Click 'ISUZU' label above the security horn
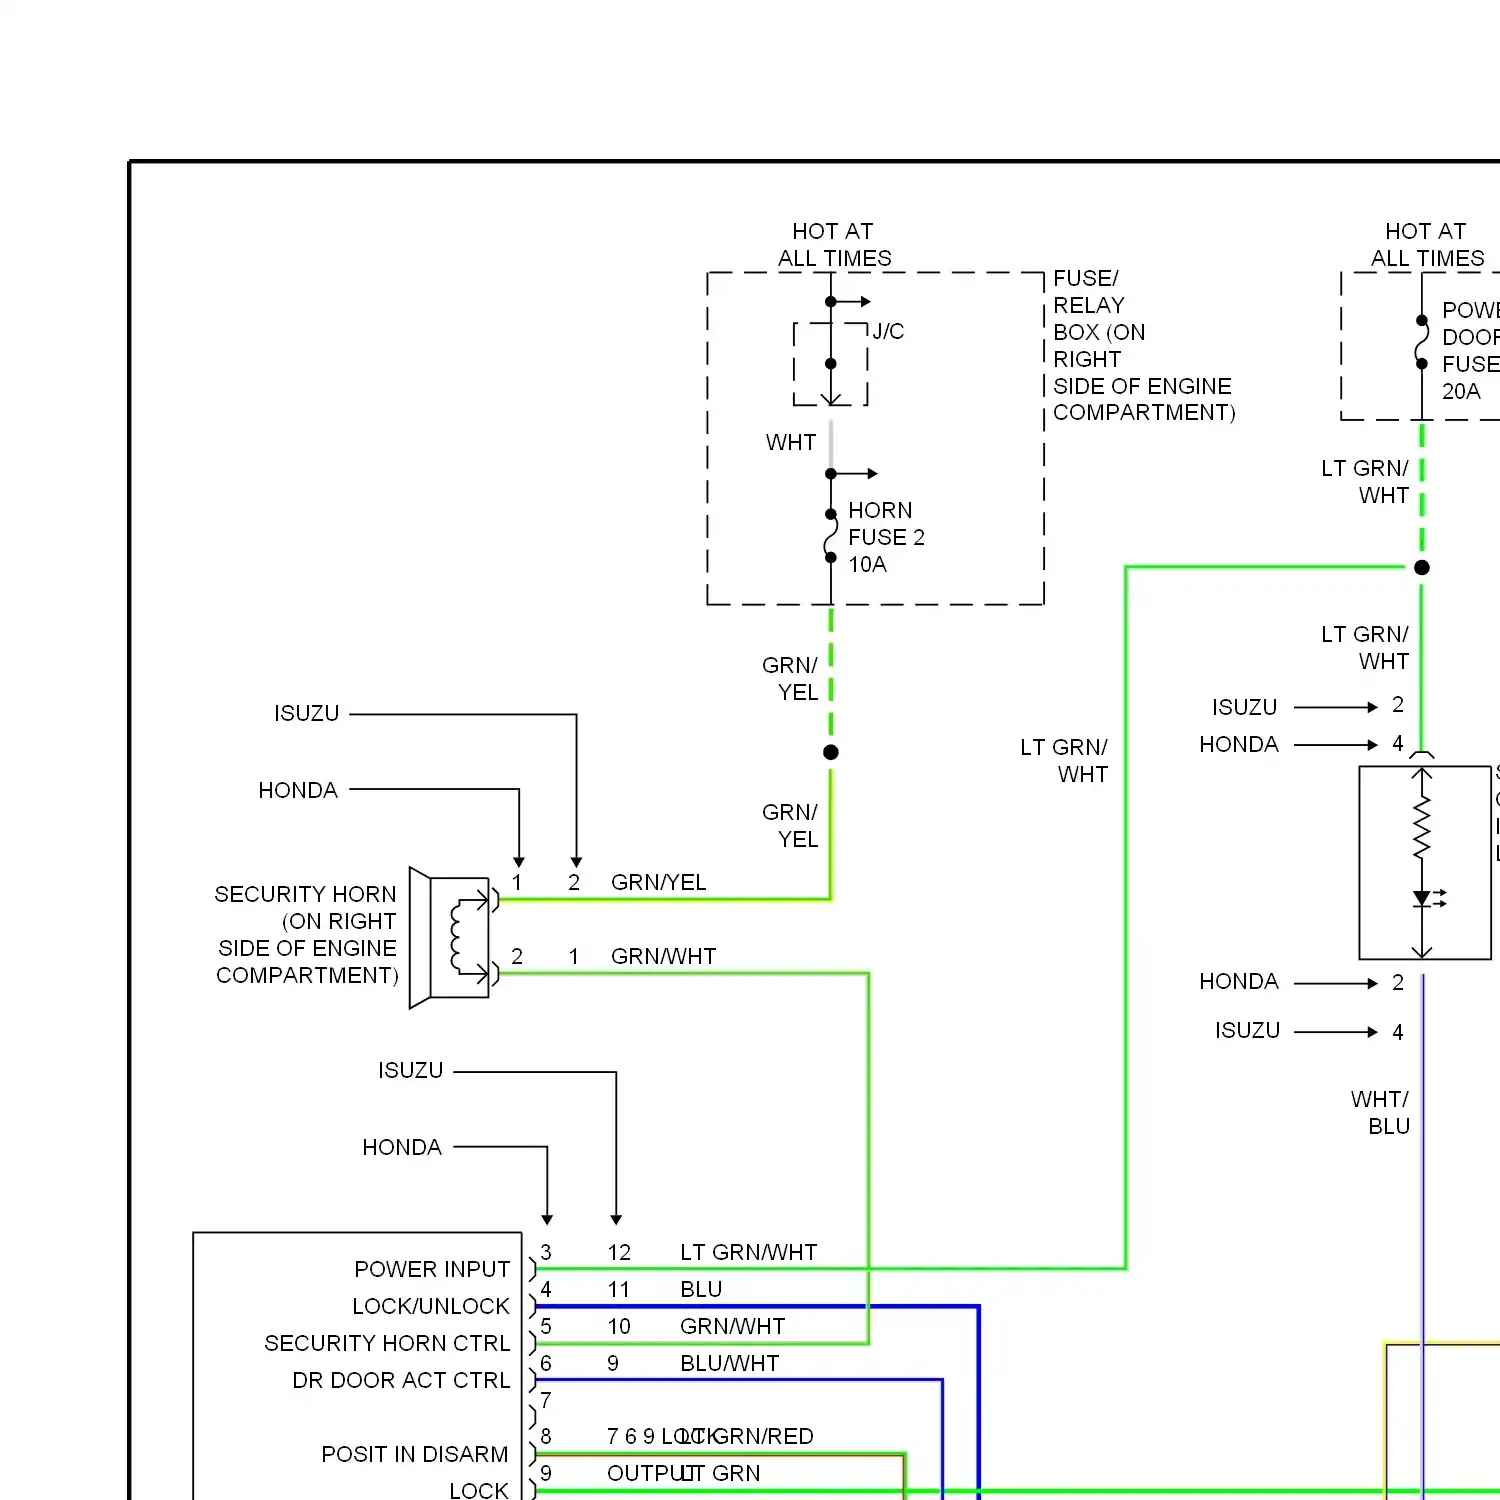 coord(307,713)
